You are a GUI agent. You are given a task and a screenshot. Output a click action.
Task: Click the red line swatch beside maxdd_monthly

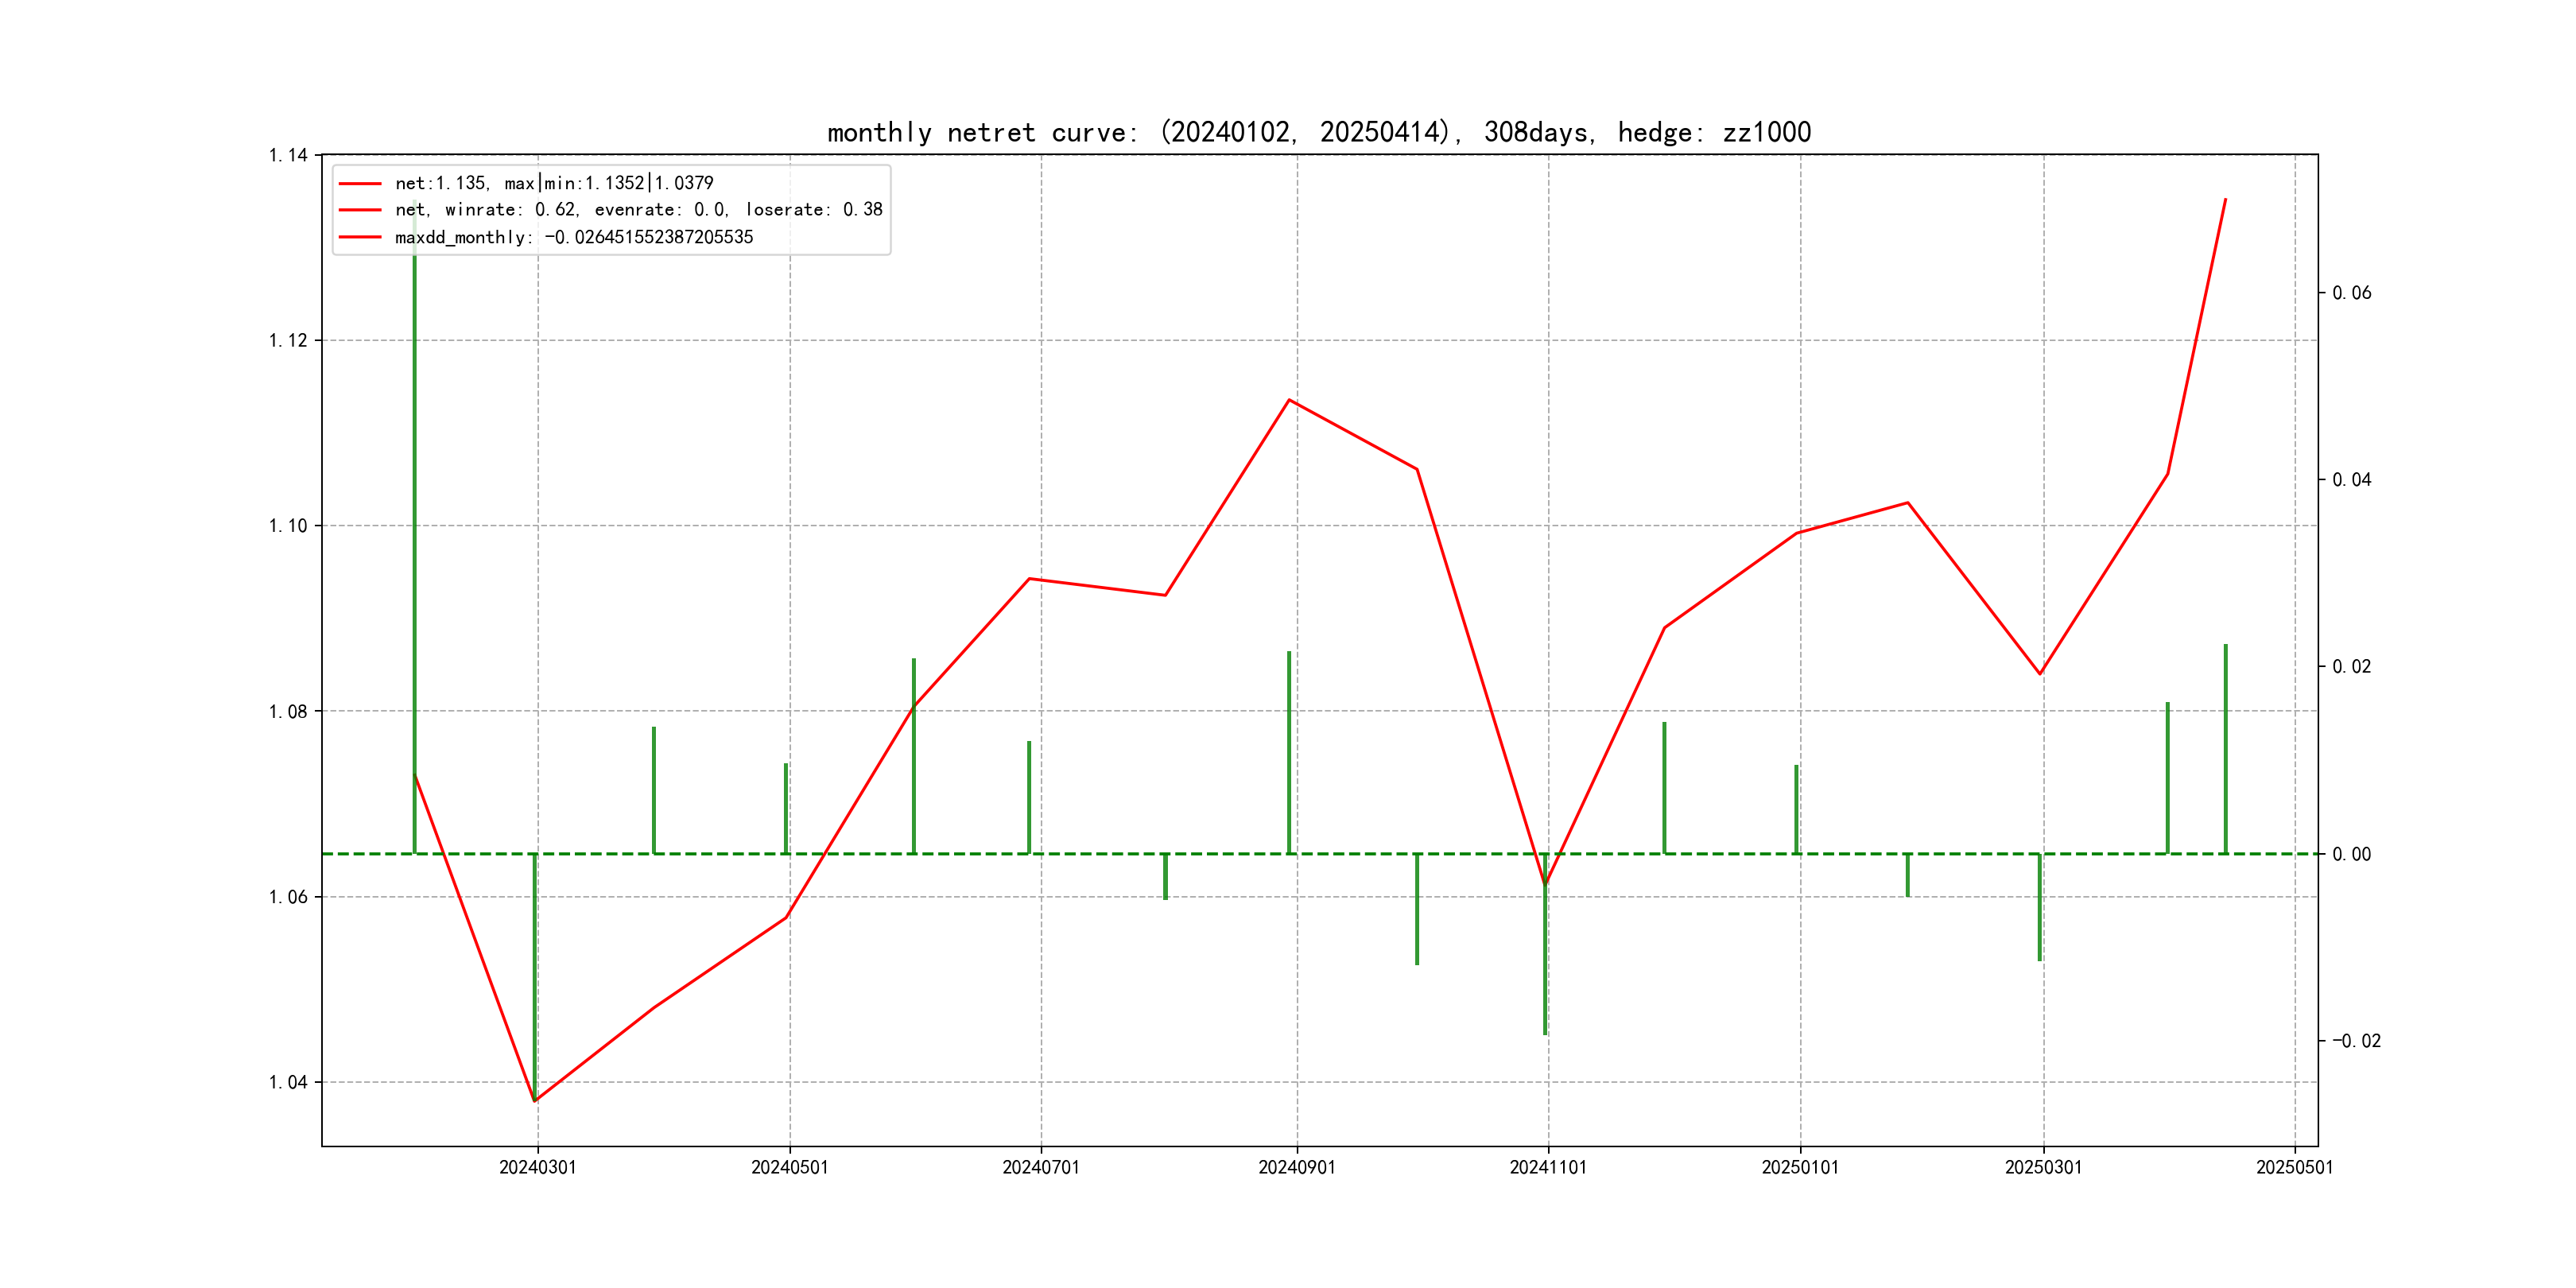pyautogui.click(x=360, y=237)
